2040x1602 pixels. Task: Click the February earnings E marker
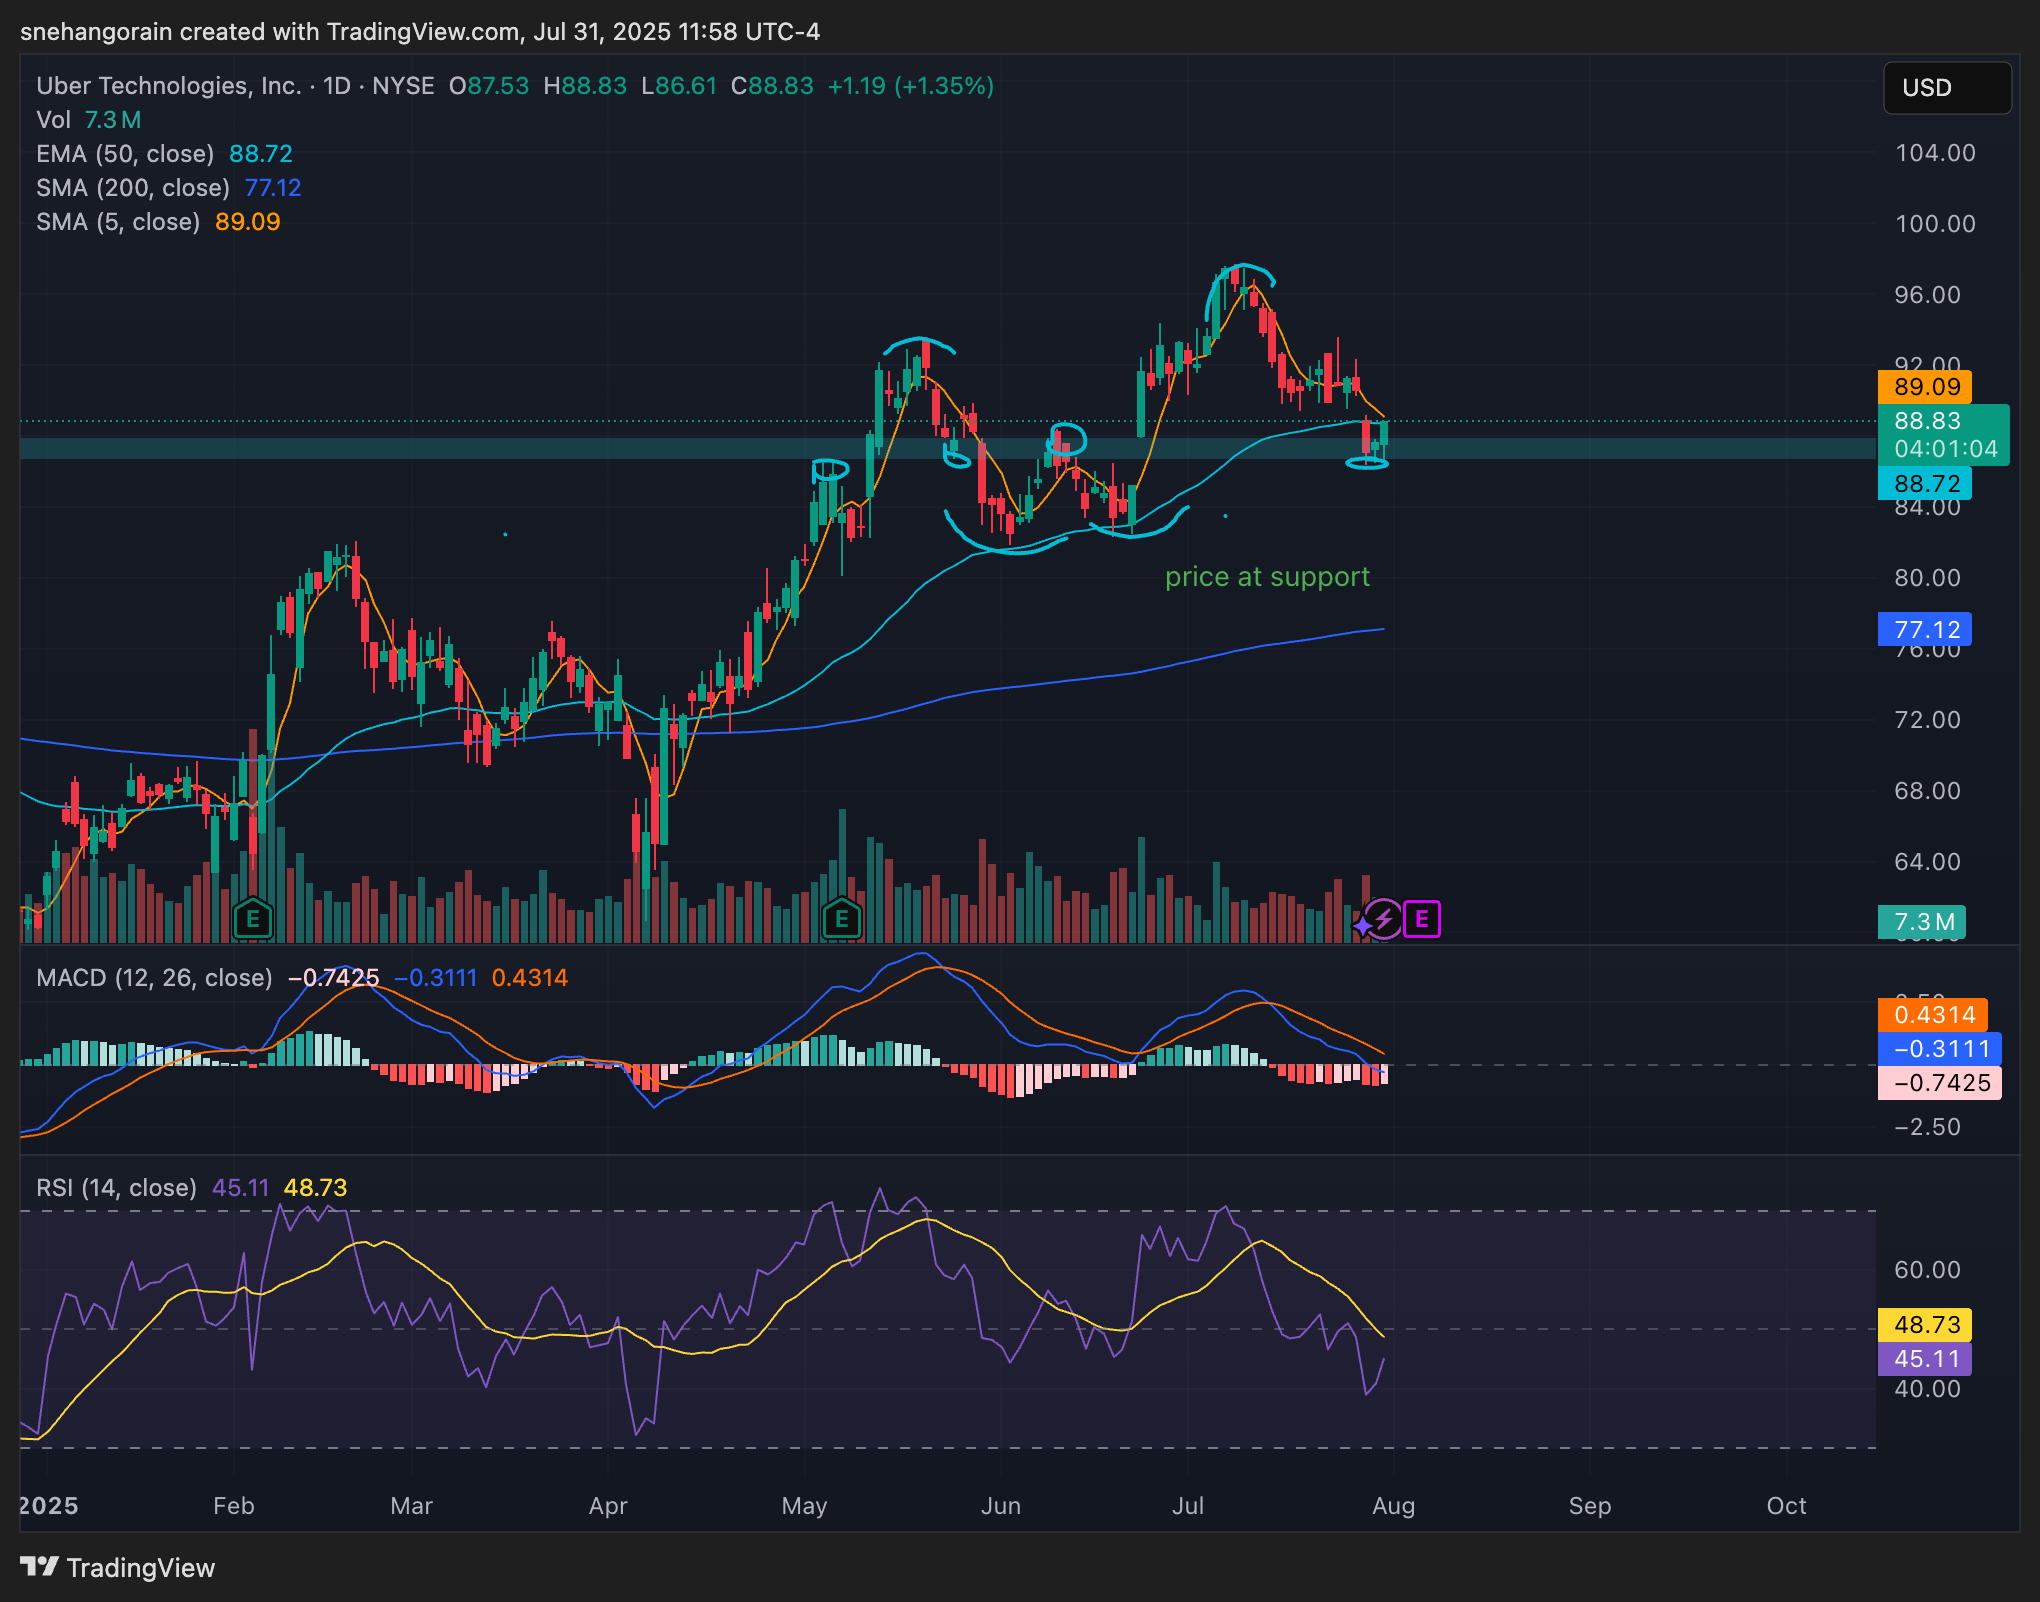(x=252, y=918)
